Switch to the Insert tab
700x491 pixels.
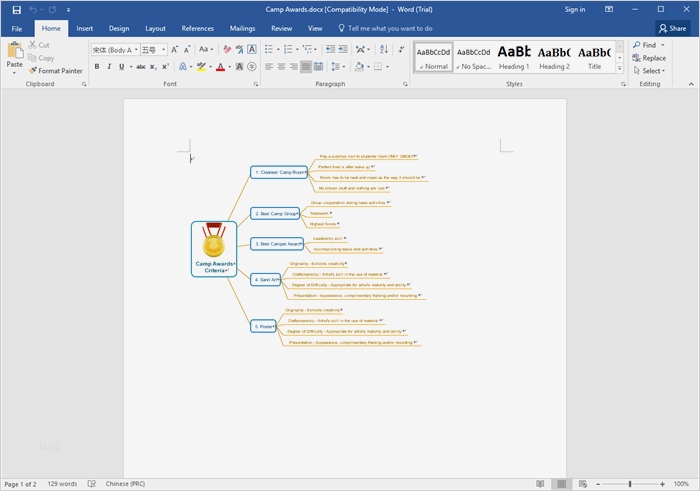click(x=85, y=29)
